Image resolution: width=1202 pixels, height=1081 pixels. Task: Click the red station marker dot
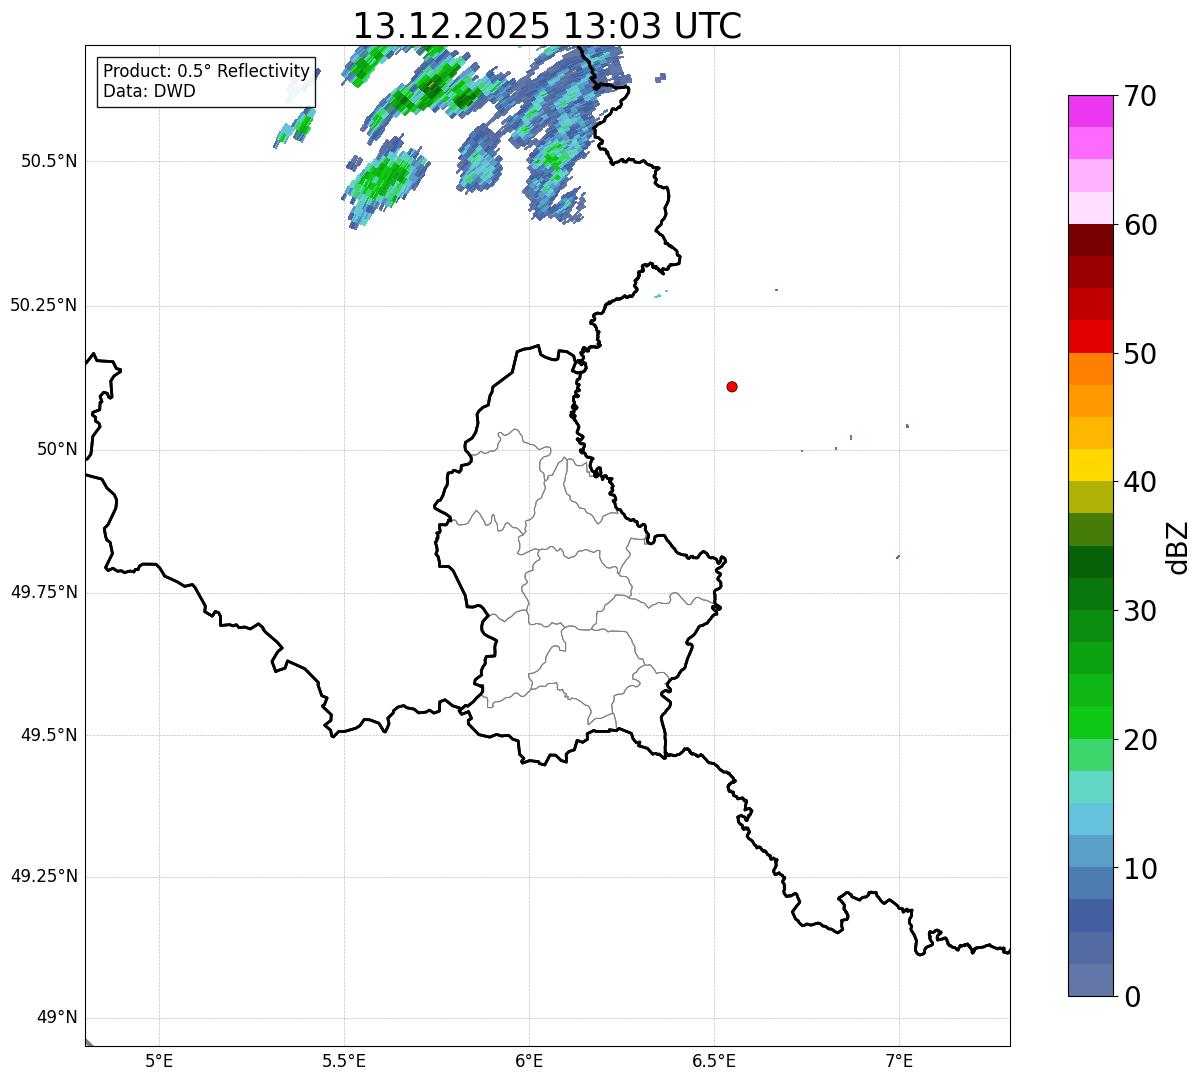click(x=732, y=386)
